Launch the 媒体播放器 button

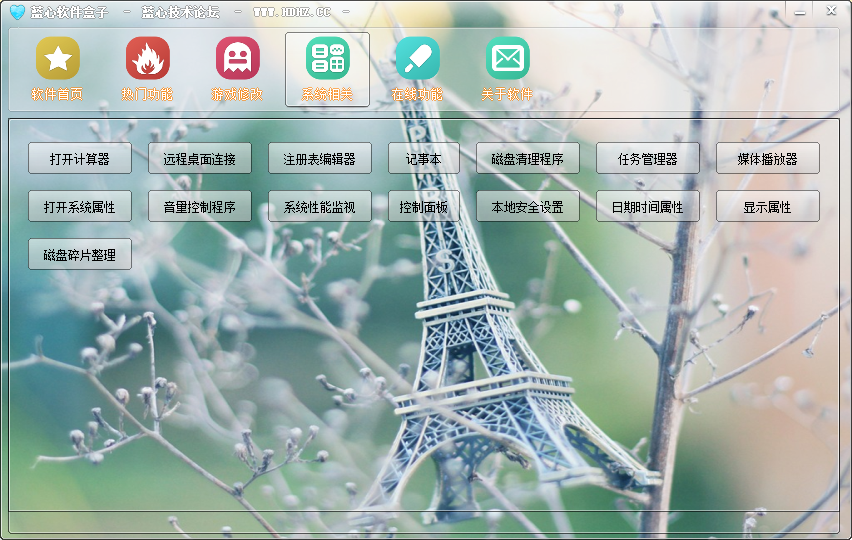pyautogui.click(x=767, y=158)
